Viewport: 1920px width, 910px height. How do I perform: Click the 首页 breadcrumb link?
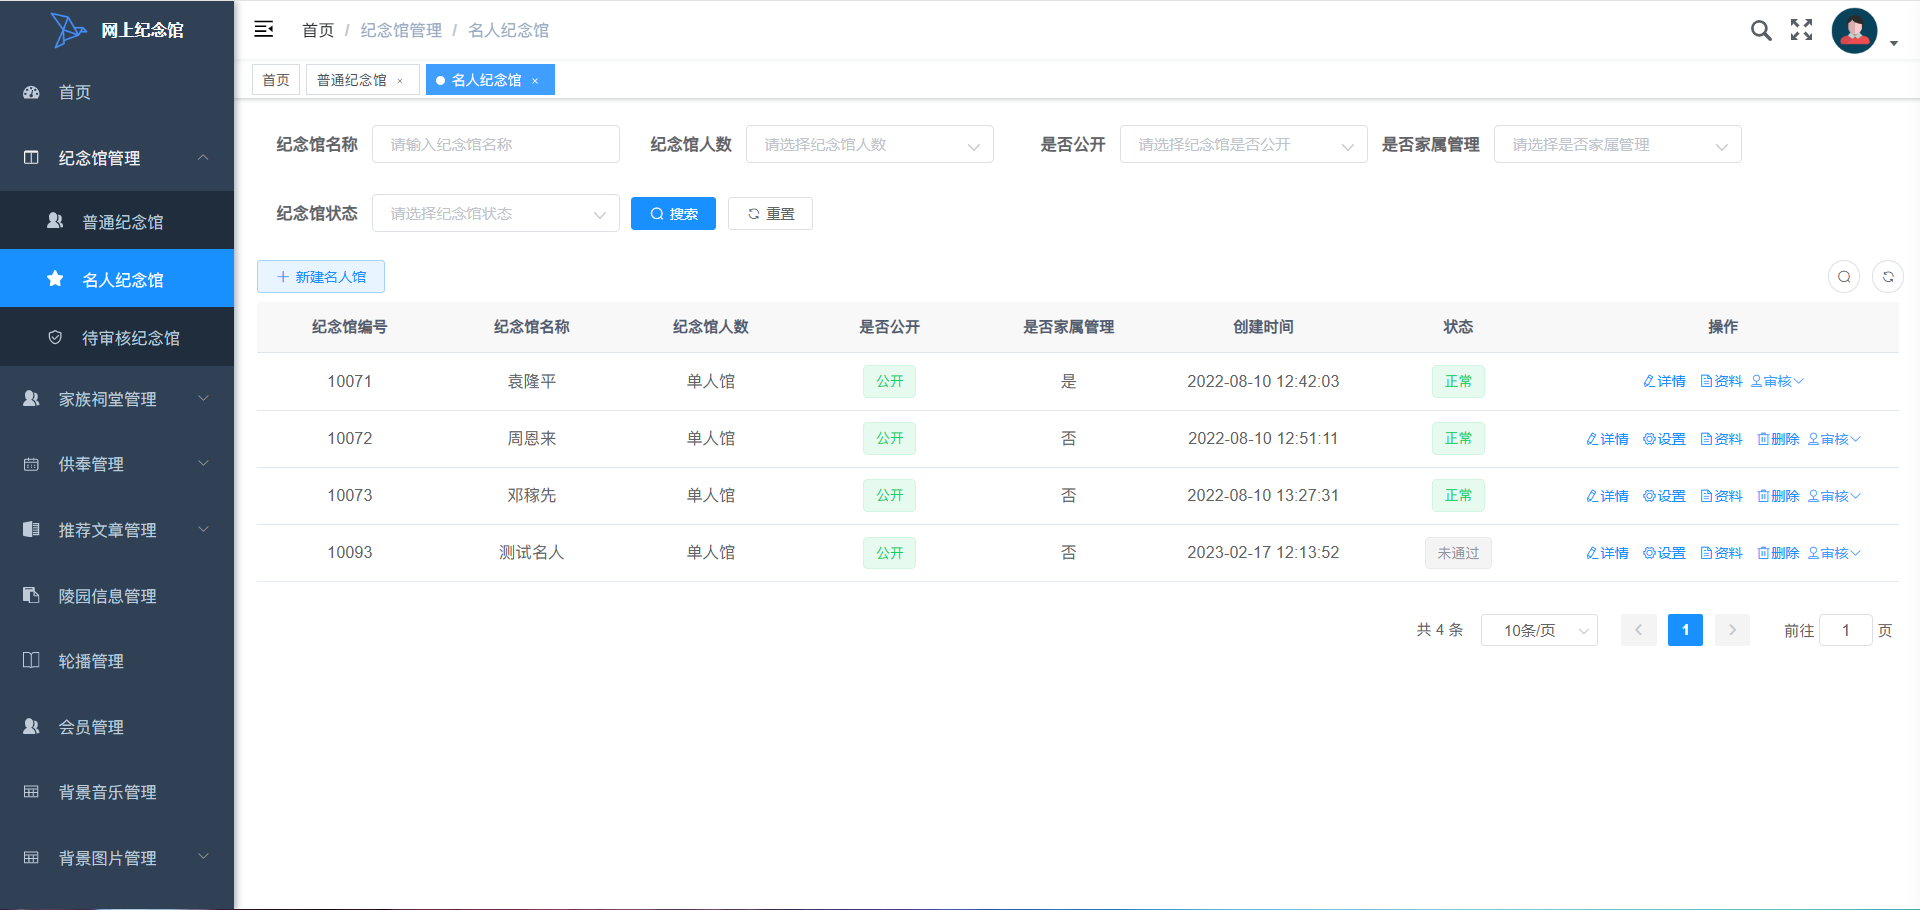(318, 30)
